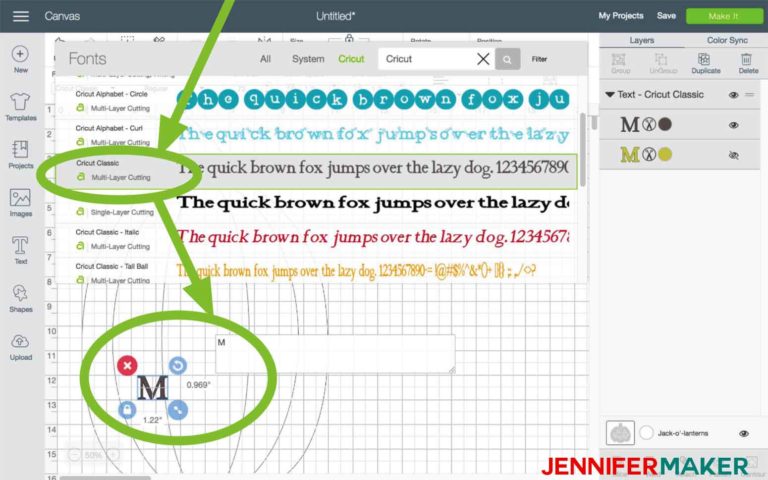This screenshot has height=480, width=768.
Task: Click the Untitled* project title
Action: pyautogui.click(x=336, y=16)
